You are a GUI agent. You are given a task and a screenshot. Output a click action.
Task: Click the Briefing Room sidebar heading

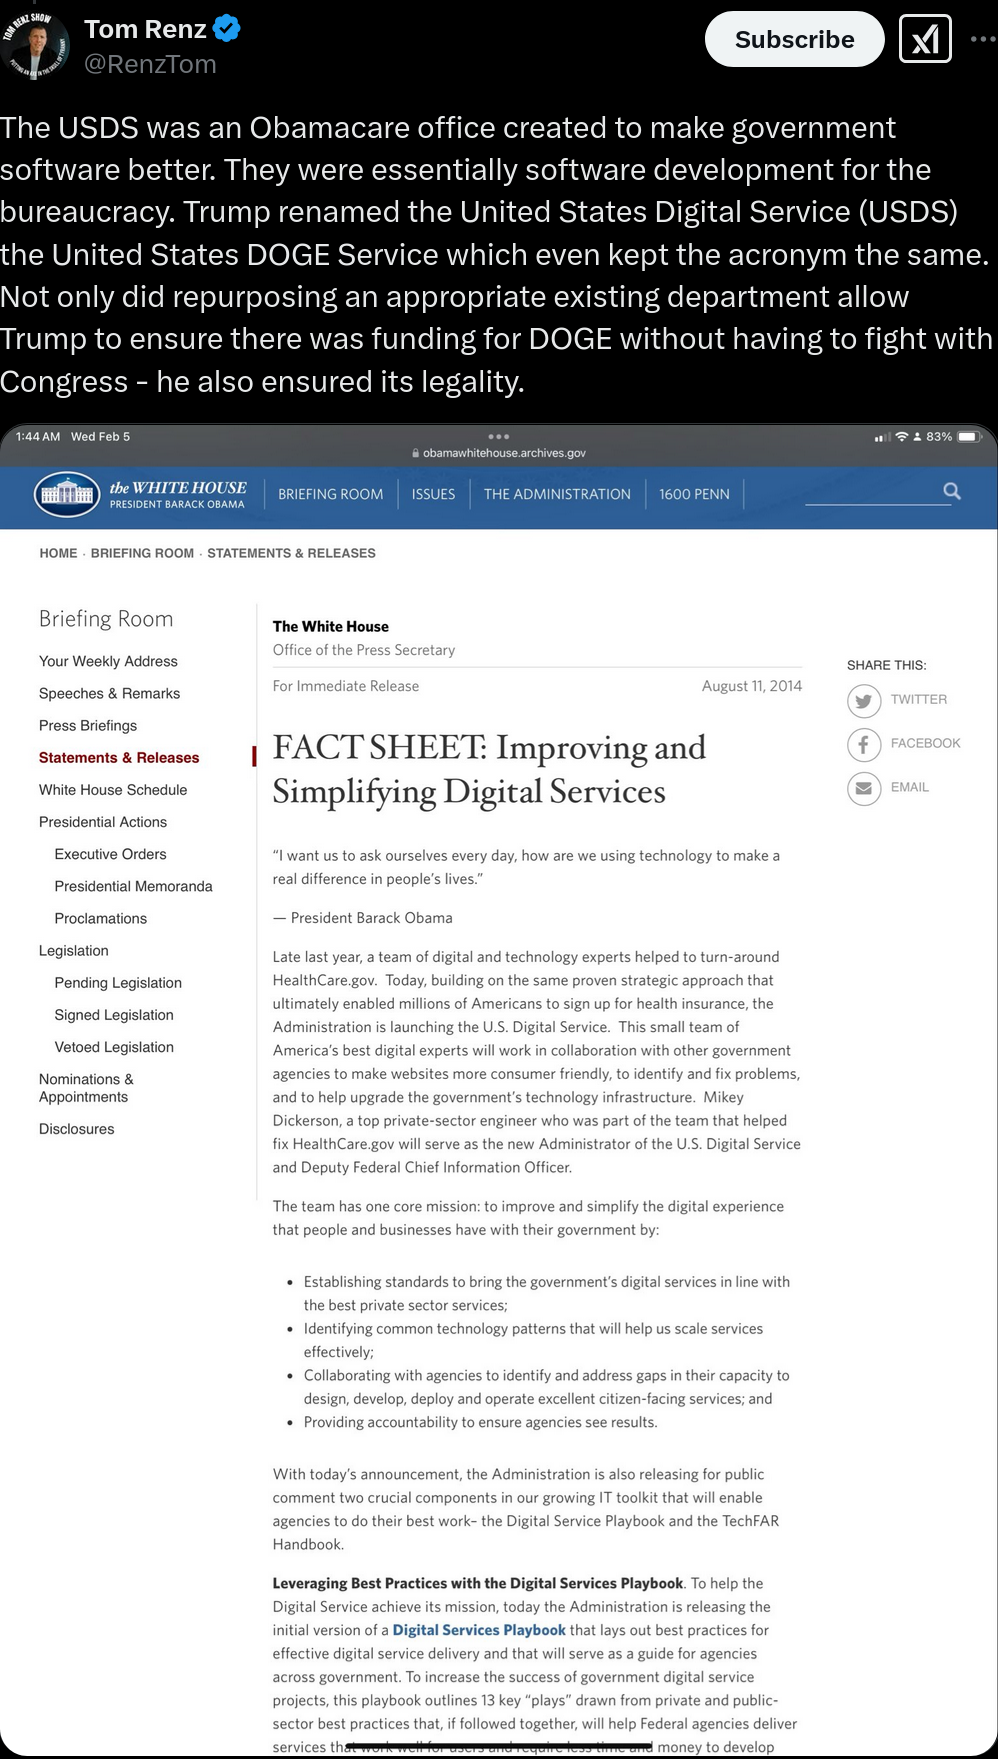[106, 618]
